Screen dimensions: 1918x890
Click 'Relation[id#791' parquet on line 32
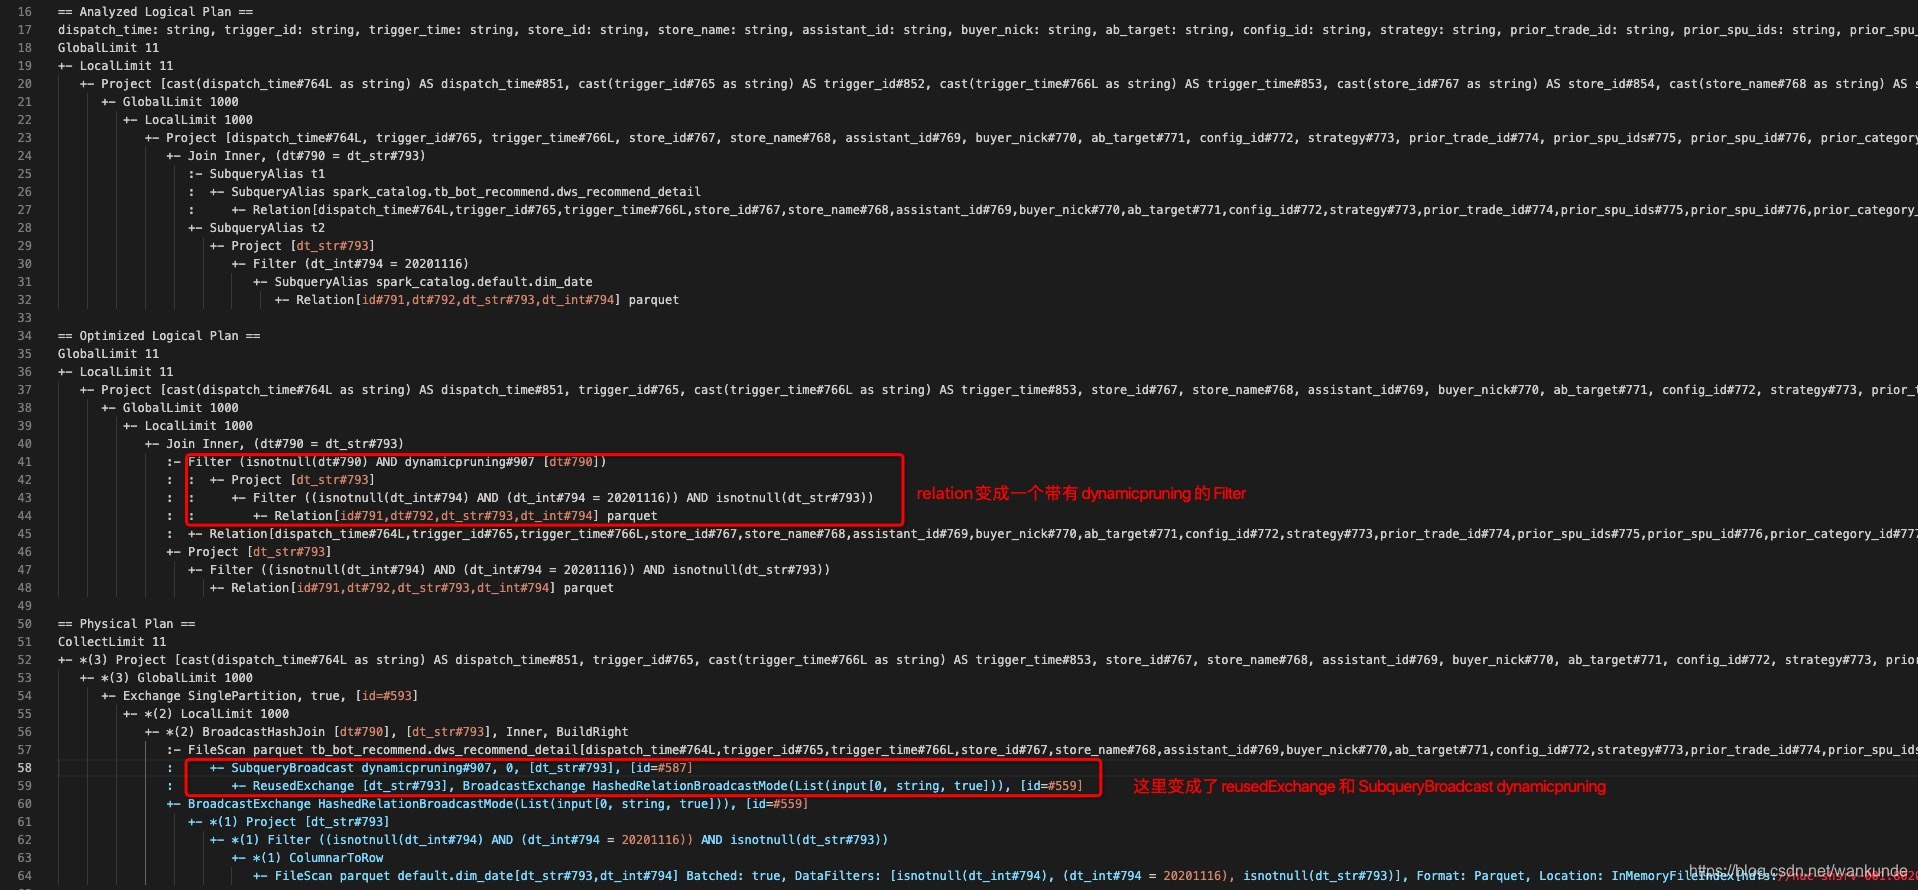[x=487, y=300]
